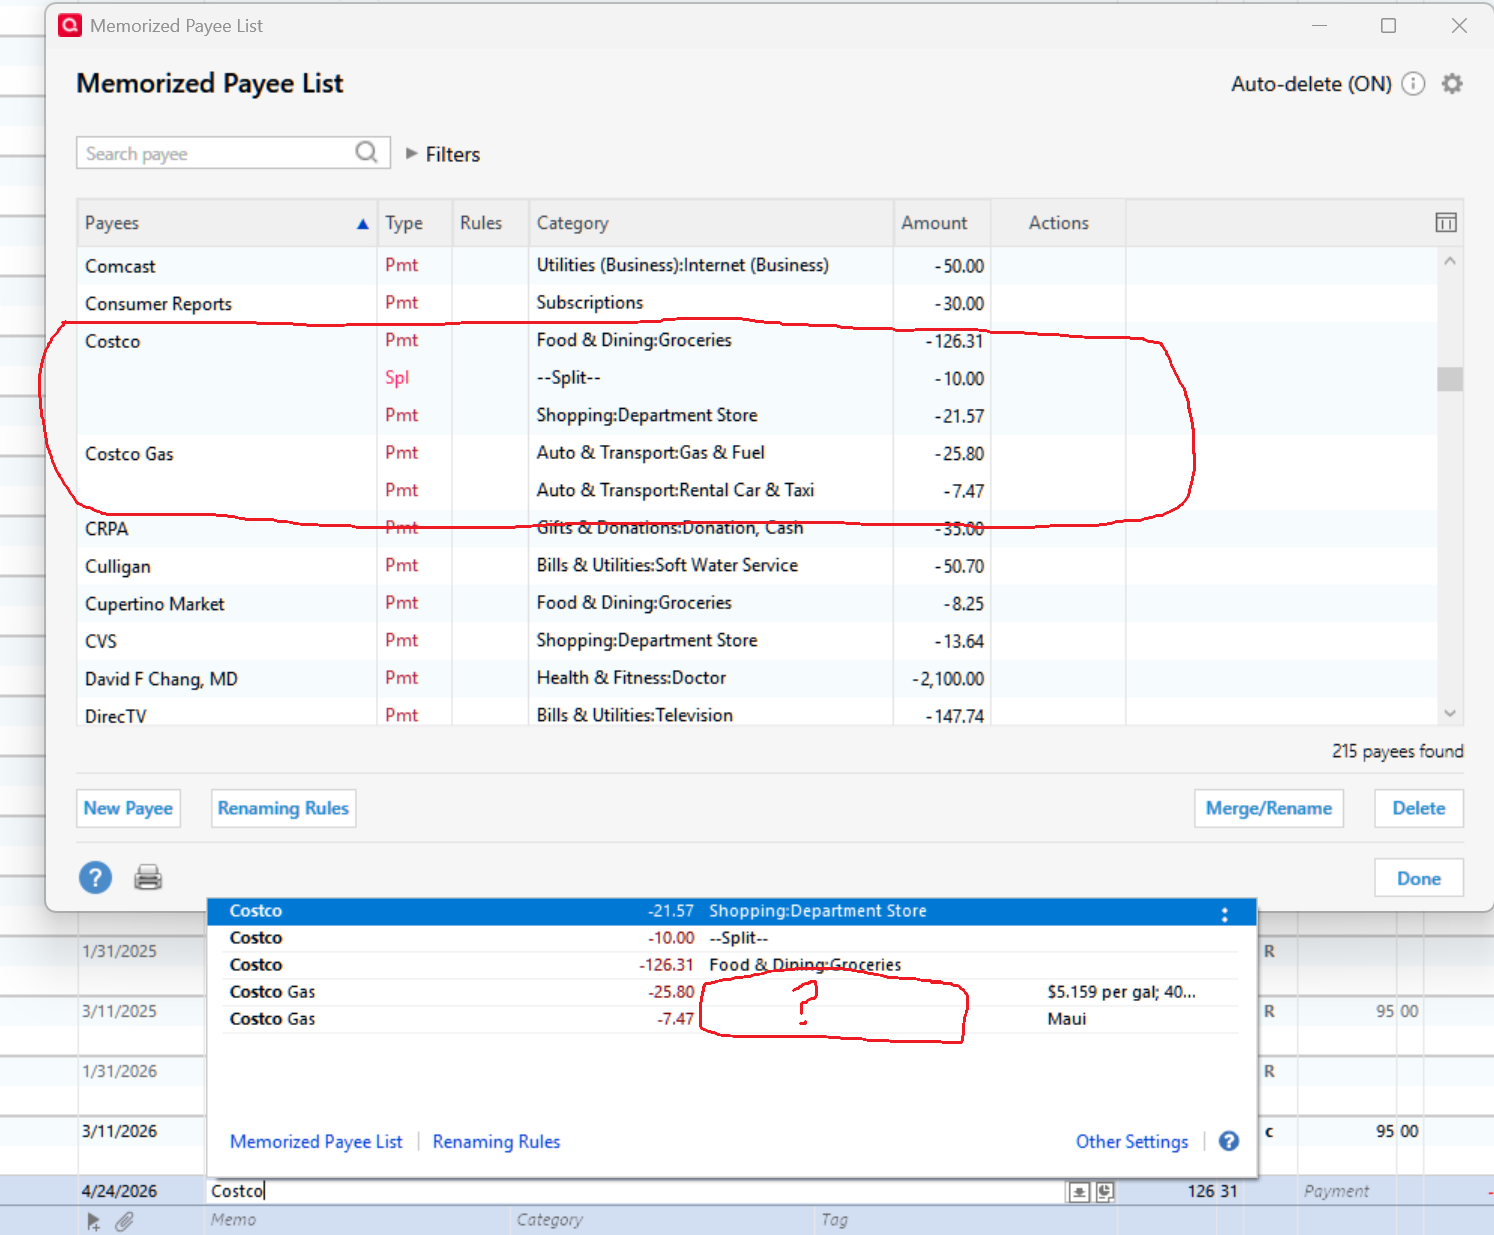The height and width of the screenshot is (1235, 1494).
Task: Click the help icon beside Other Settings
Action: 1229,1141
